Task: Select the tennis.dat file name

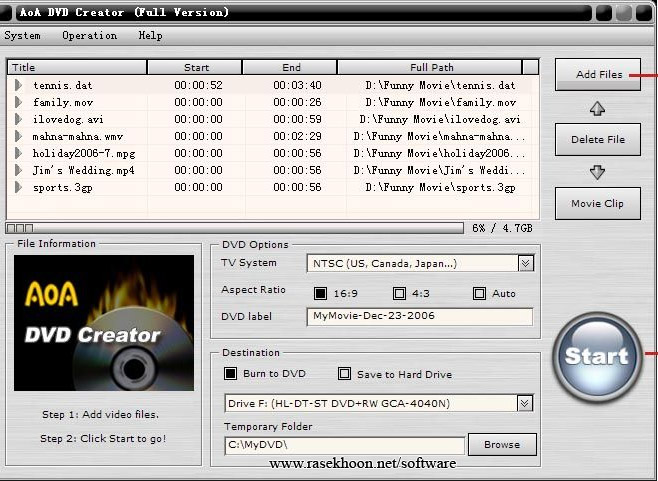Action: pos(63,85)
